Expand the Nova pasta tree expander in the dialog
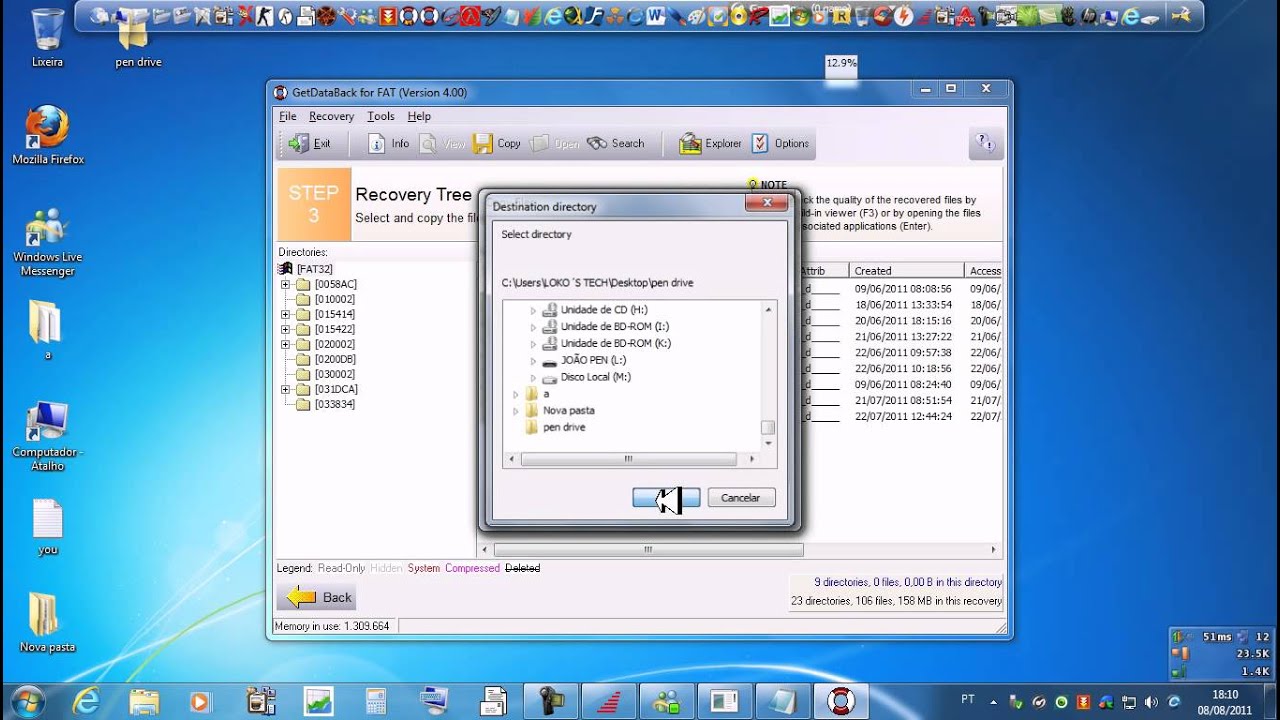Image resolution: width=1280 pixels, height=720 pixels. 516,410
